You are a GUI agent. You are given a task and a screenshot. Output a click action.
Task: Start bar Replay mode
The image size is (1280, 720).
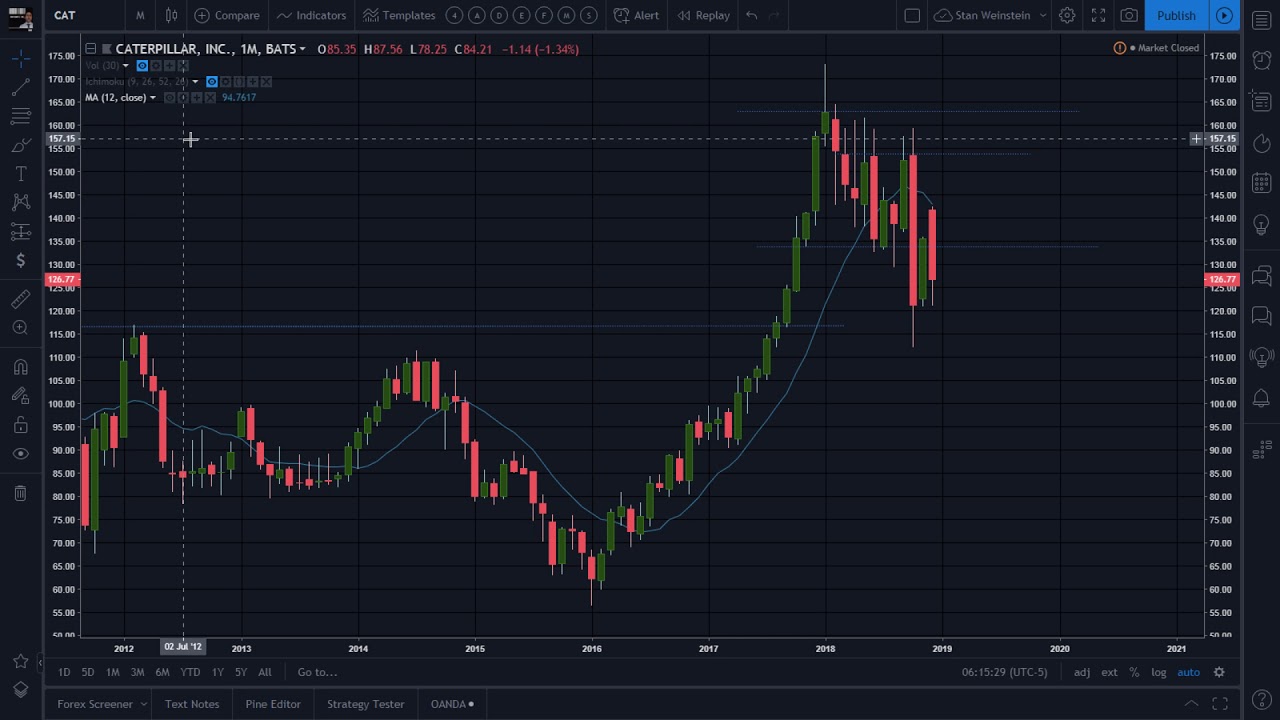703,15
